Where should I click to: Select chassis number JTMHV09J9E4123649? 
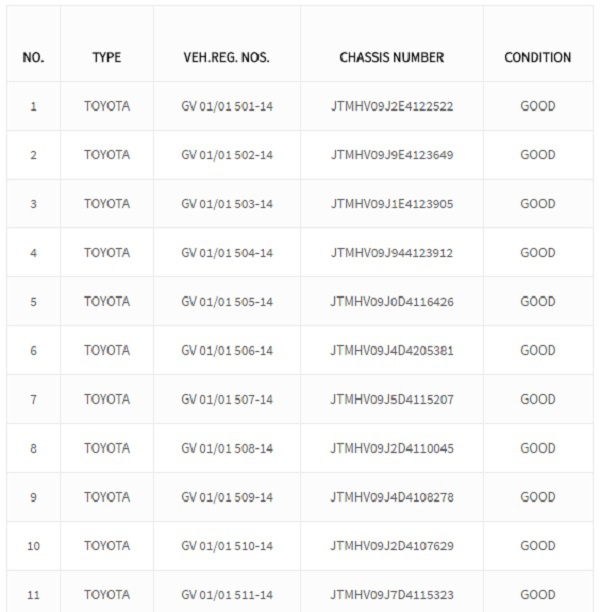point(392,155)
